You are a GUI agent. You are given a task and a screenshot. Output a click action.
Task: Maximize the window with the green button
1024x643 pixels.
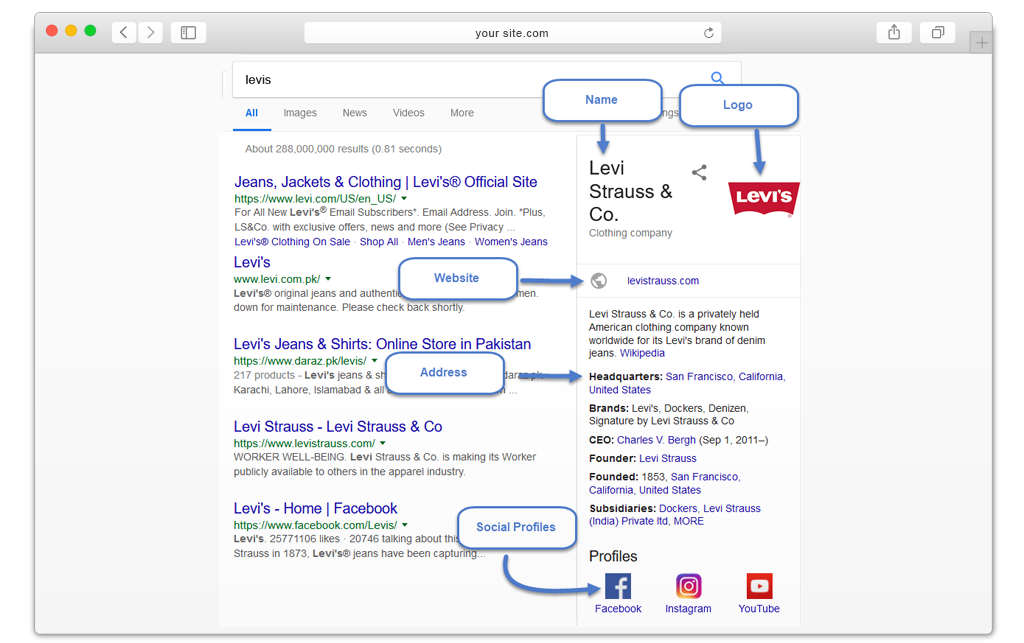point(90,31)
